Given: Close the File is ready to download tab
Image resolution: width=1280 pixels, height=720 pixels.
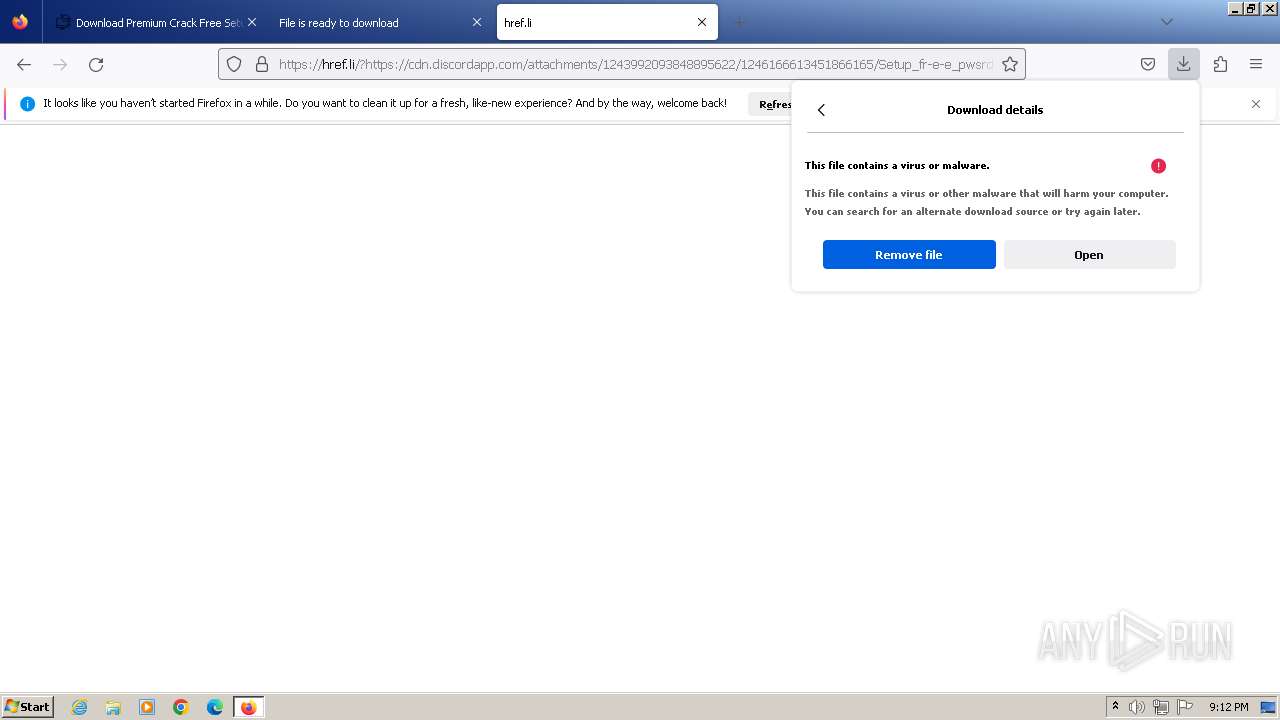Looking at the screenshot, I should (x=477, y=22).
